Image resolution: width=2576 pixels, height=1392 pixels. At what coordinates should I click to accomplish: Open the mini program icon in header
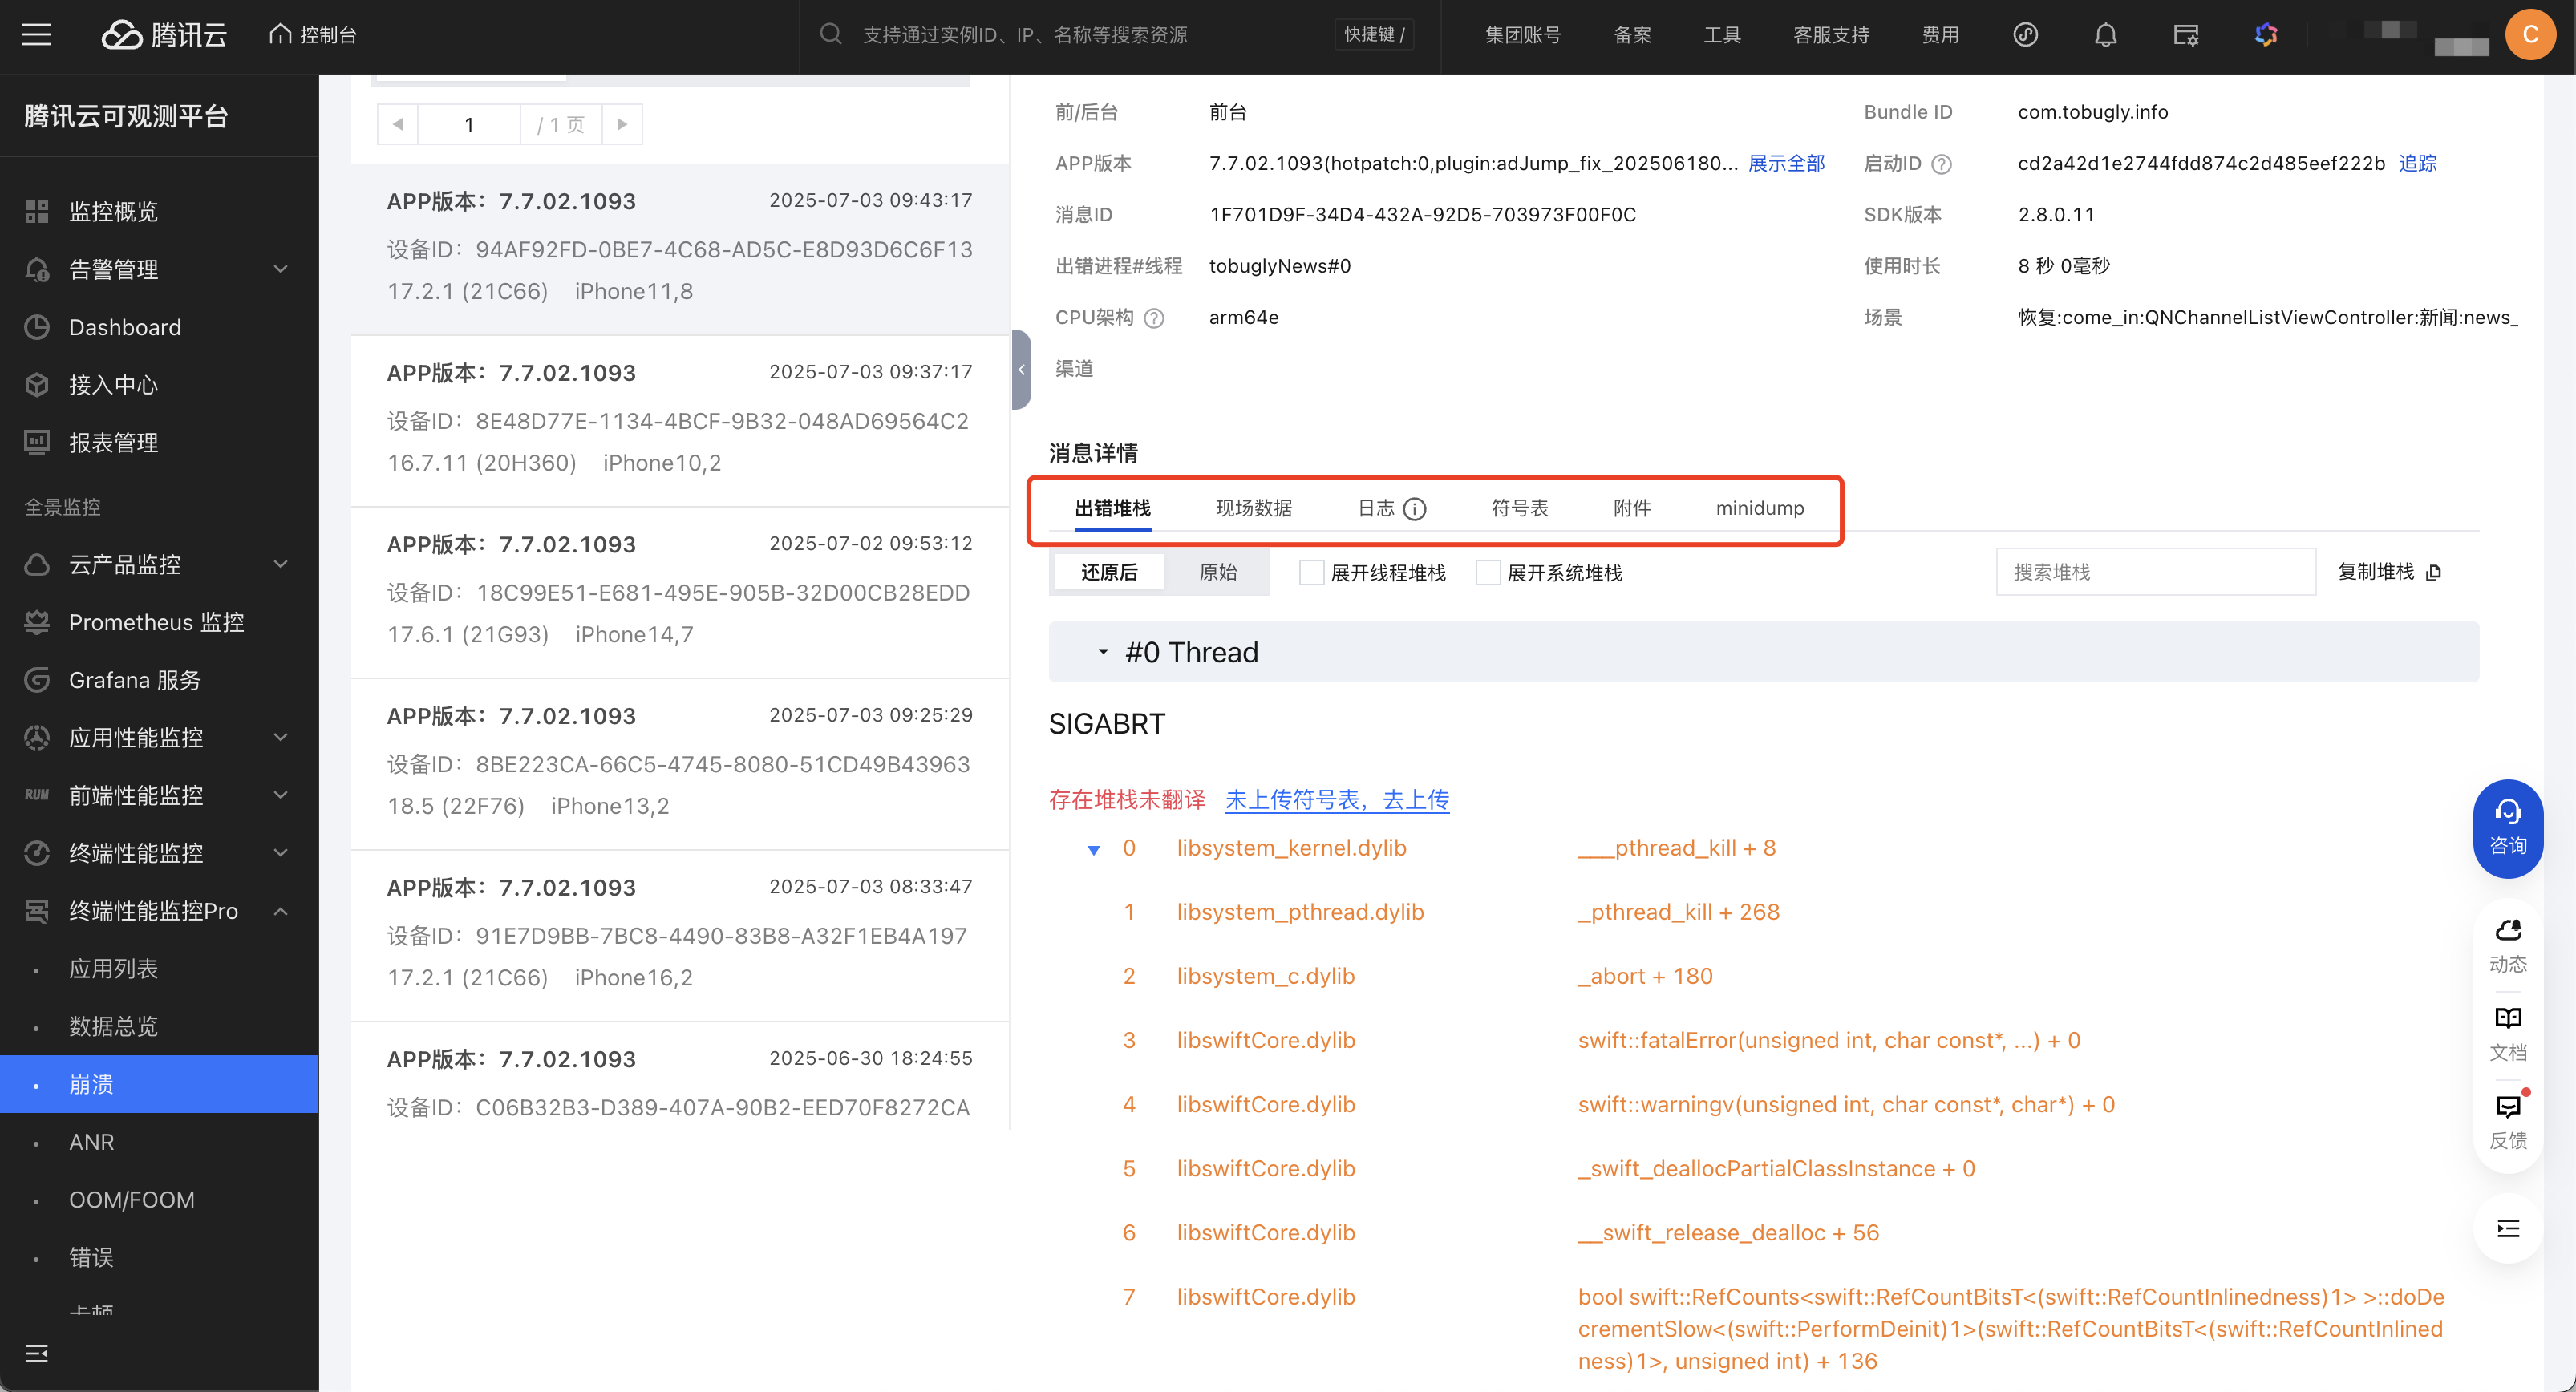click(x=2025, y=35)
